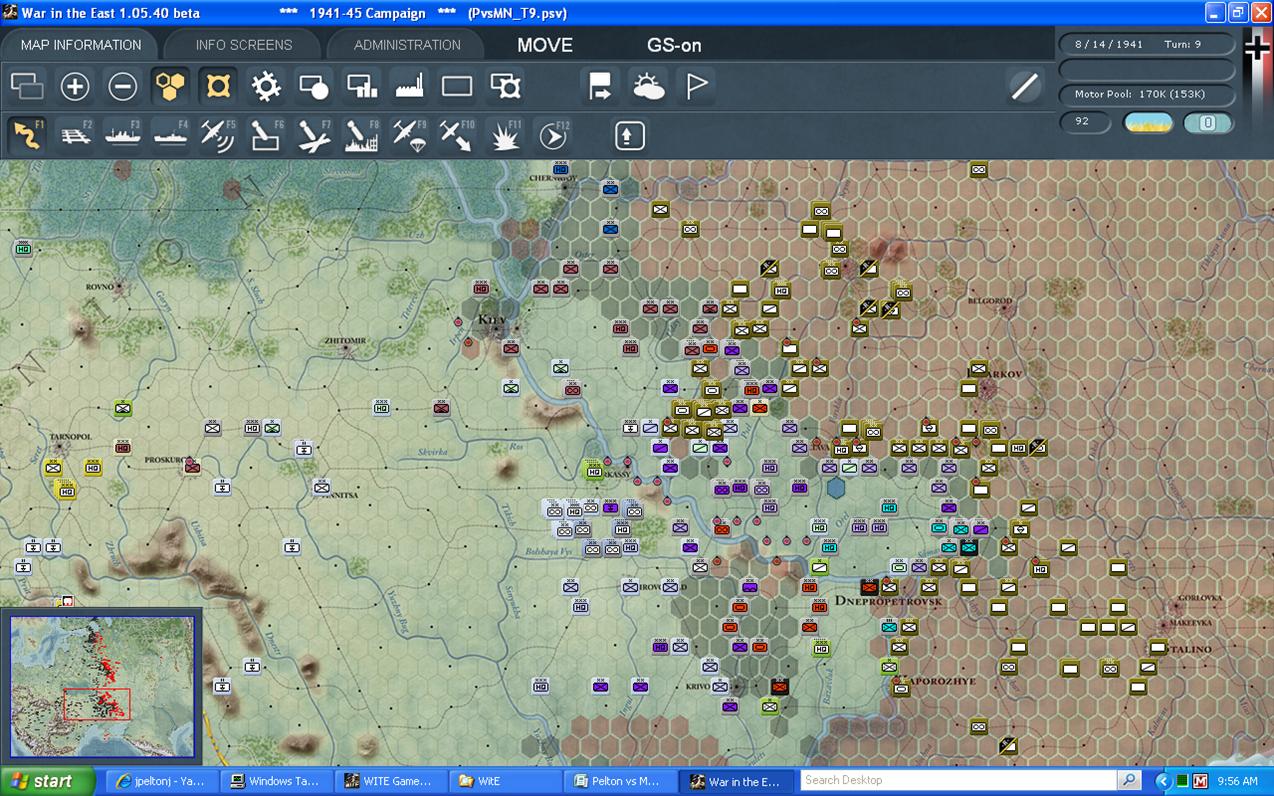The height and width of the screenshot is (796, 1274).
Task: Click the Zaporozhye city label
Action: click(938, 681)
